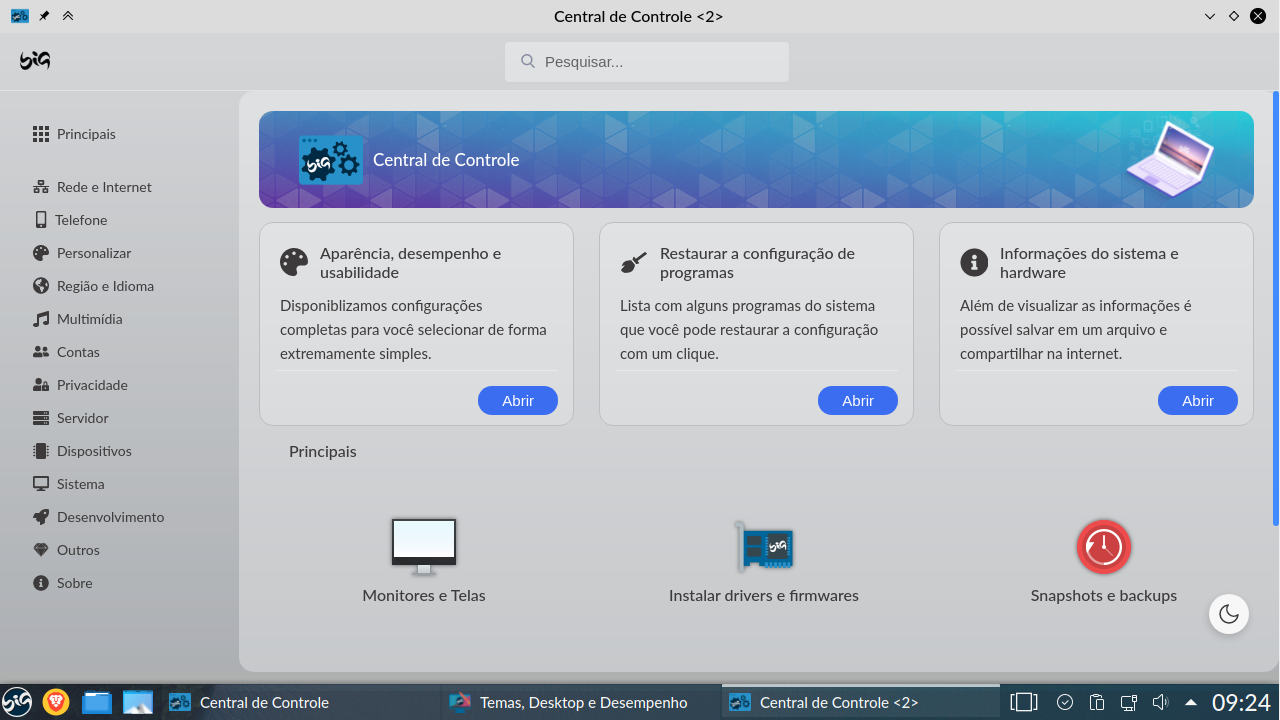The width and height of the screenshot is (1280, 720).
Task: Expand hidden icons in system tray
Action: pyautogui.click(x=1191, y=701)
